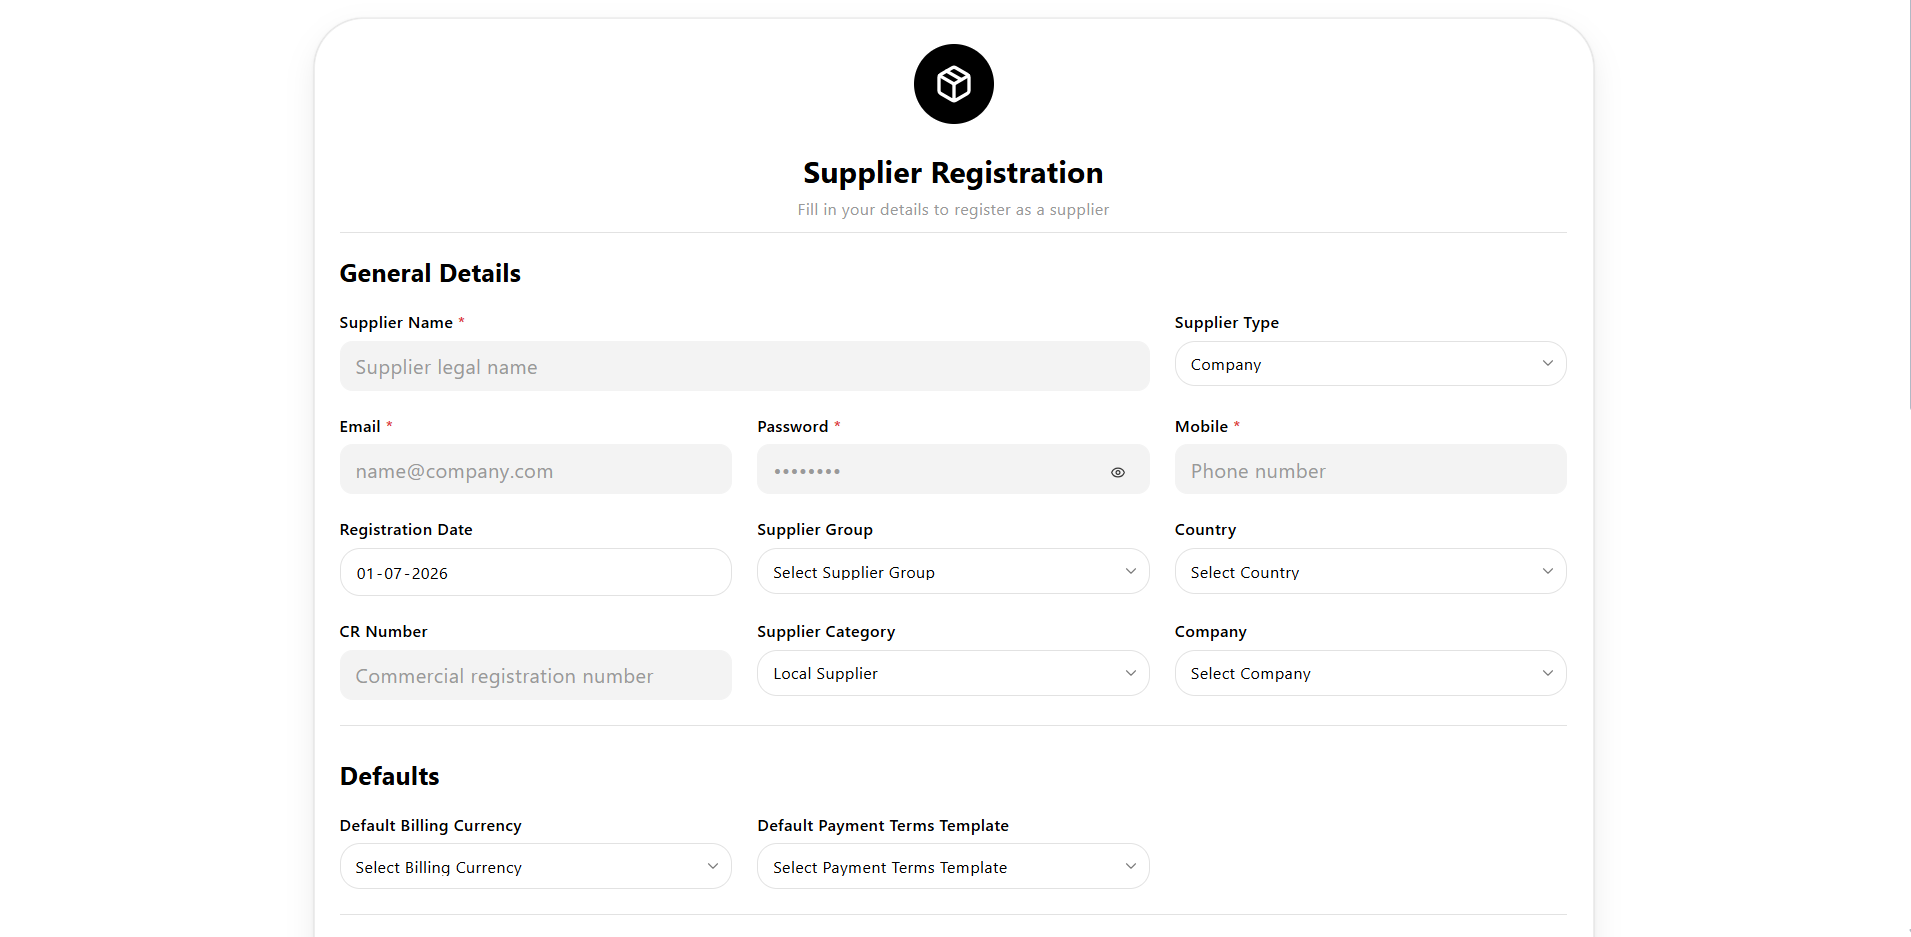This screenshot has height=937, width=1911.
Task: Click the package box logo icon
Action: [953, 84]
